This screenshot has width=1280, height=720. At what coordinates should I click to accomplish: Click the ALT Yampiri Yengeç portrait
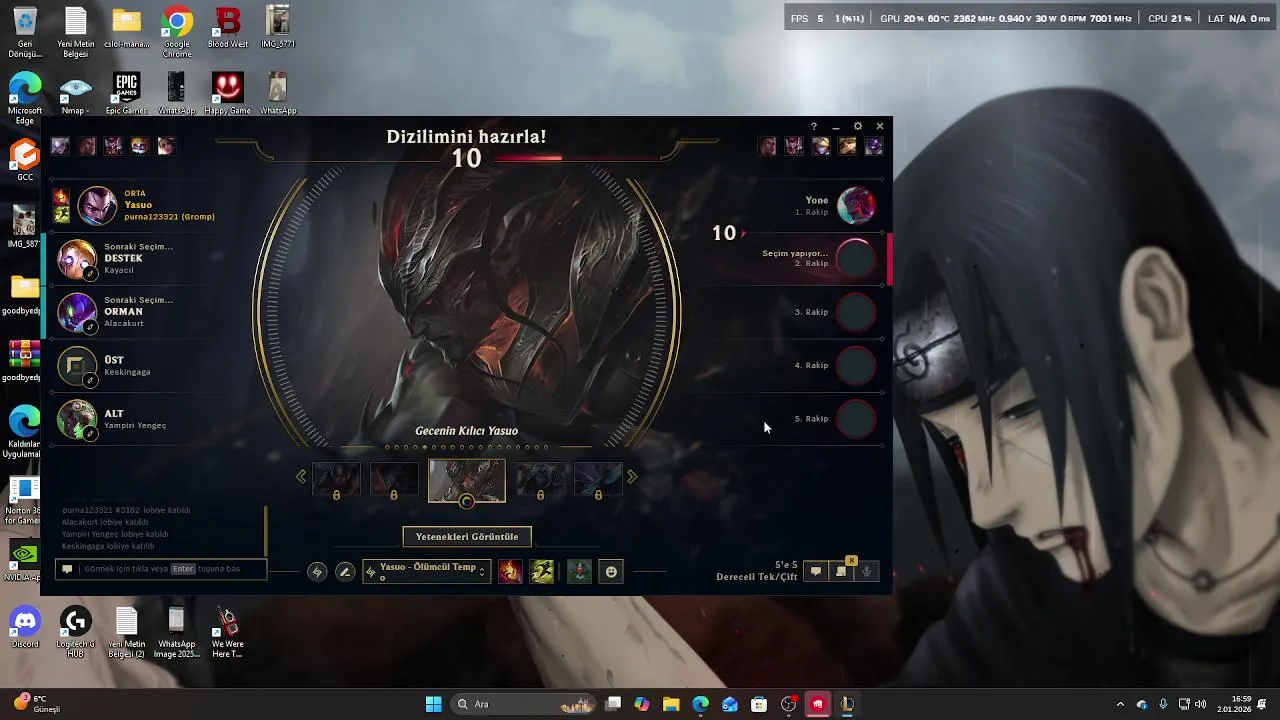click(77, 419)
